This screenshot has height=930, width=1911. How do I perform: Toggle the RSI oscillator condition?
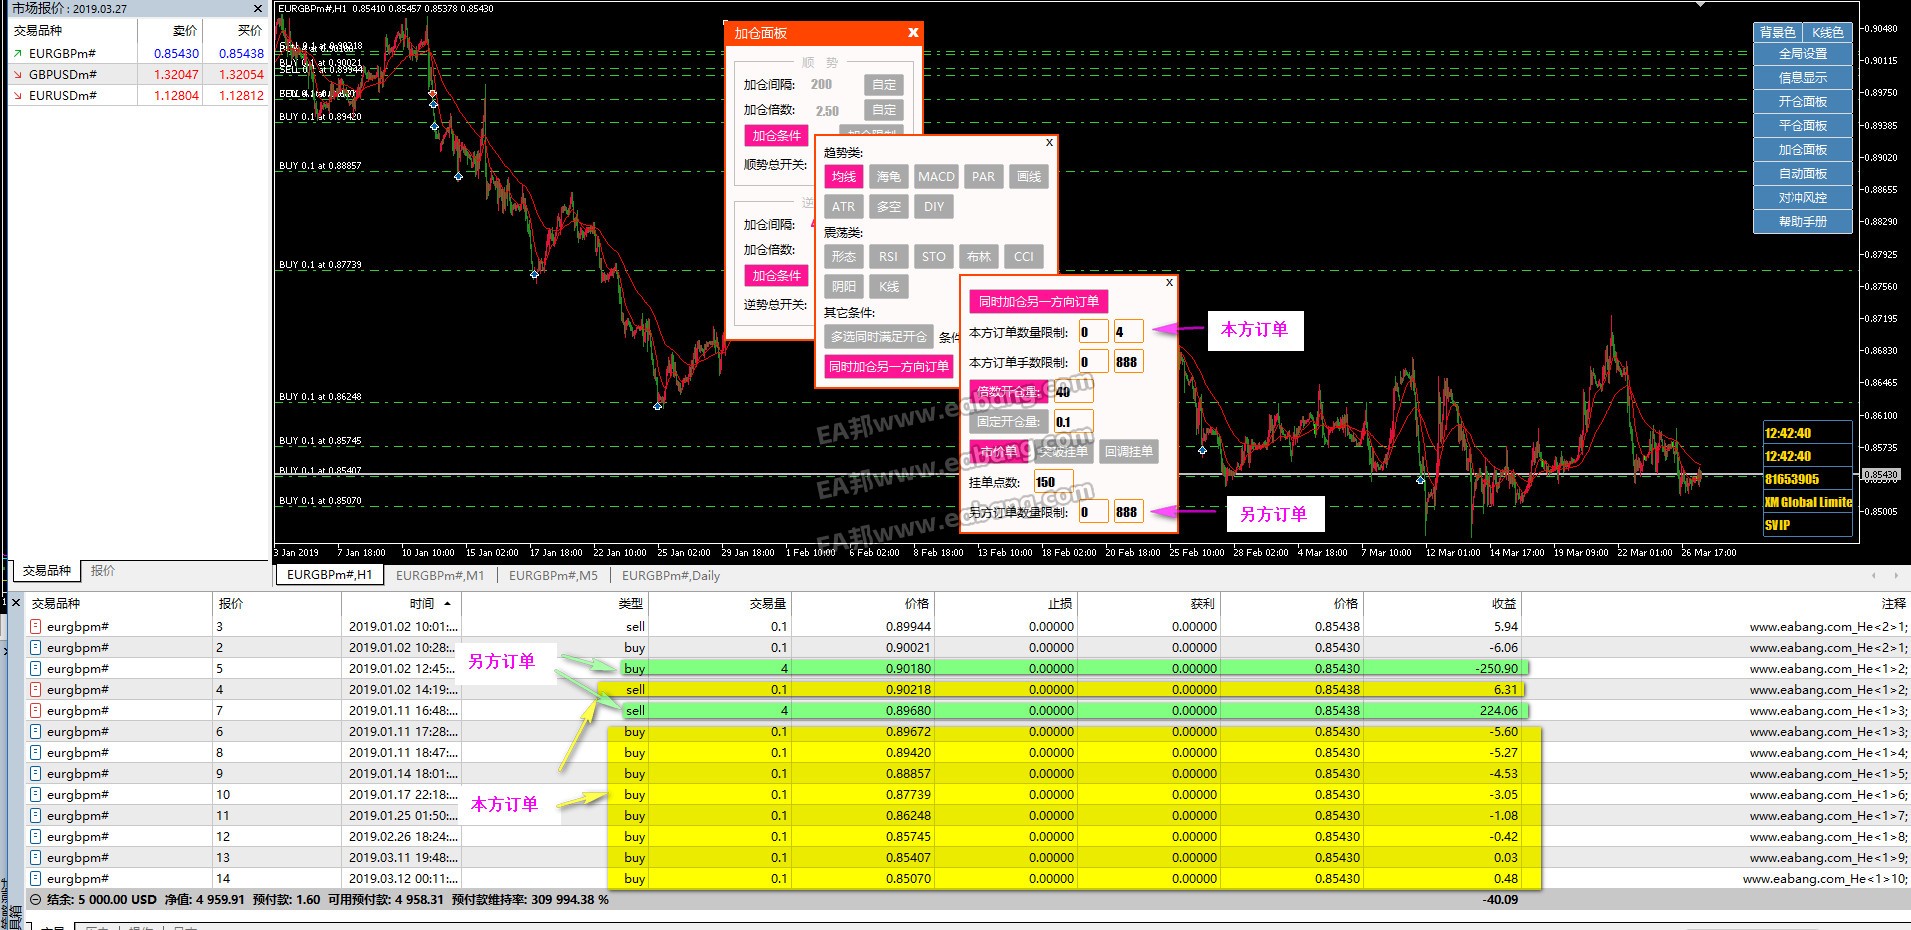888,257
